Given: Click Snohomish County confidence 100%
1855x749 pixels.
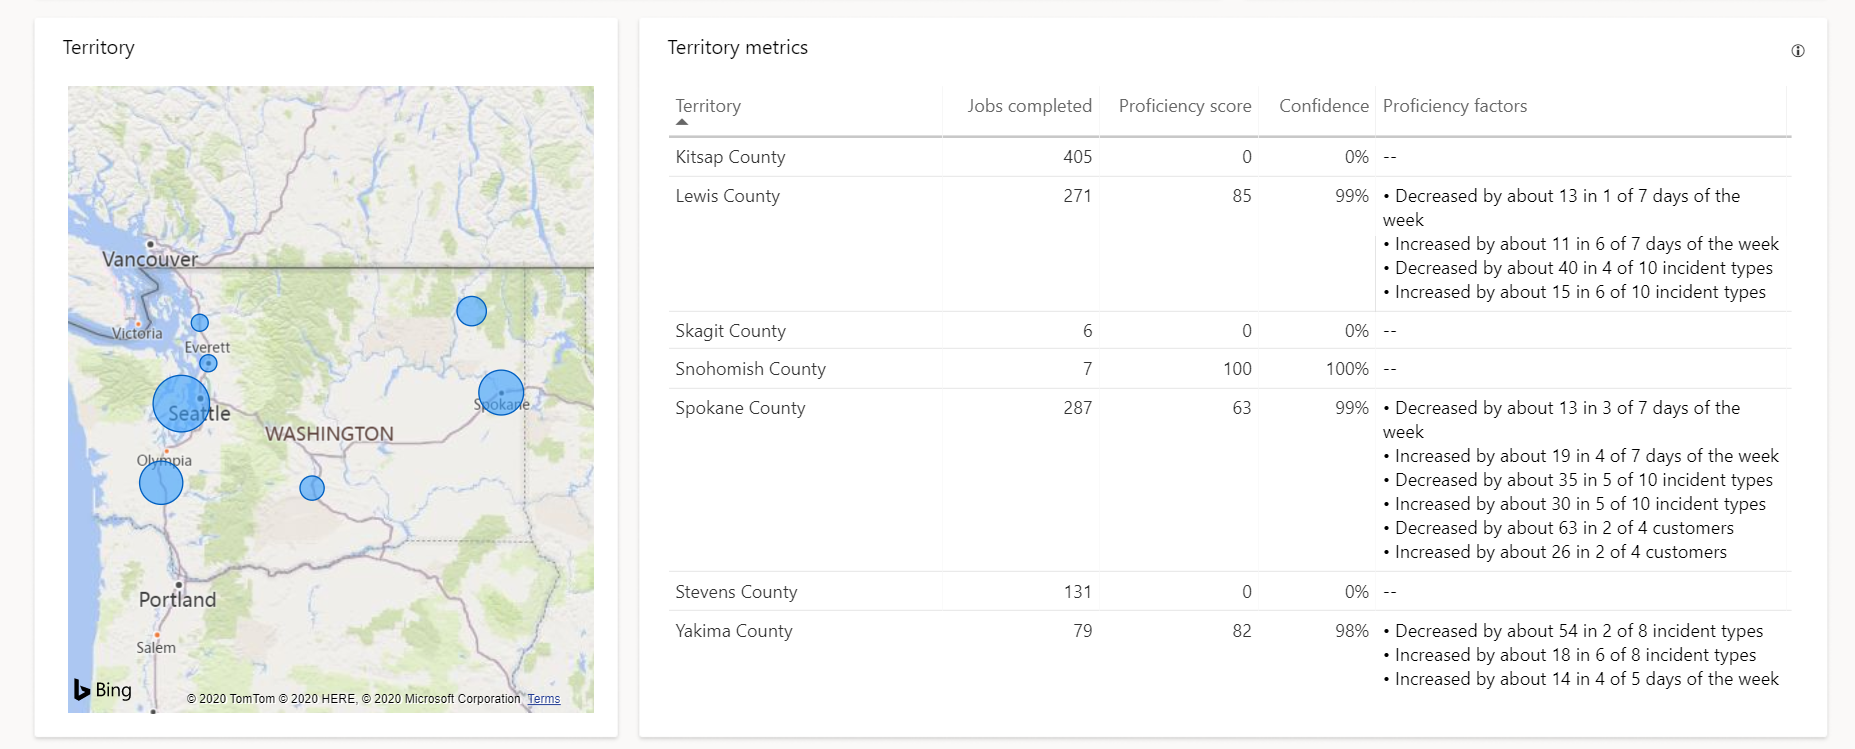Looking at the screenshot, I should click(x=1347, y=369).
